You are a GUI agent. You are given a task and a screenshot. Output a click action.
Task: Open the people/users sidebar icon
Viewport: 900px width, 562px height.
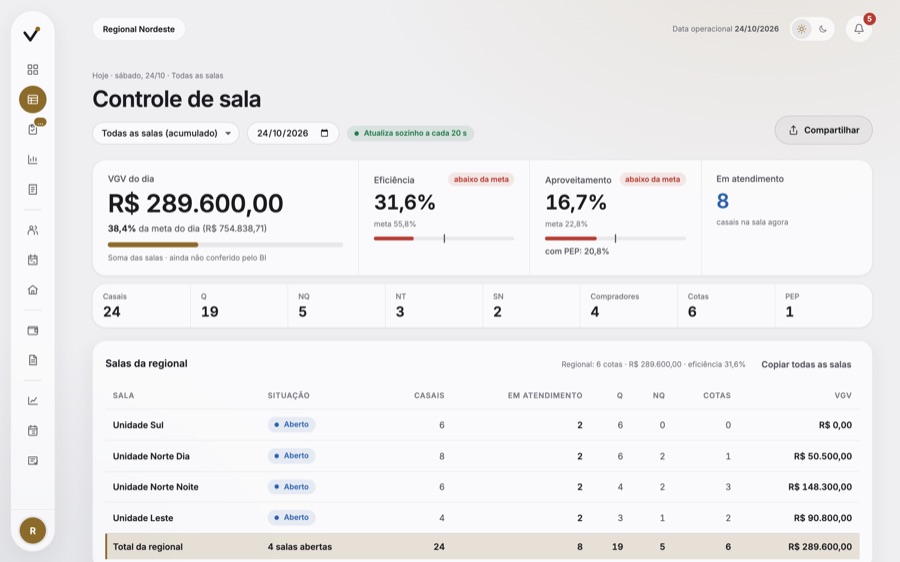pyautogui.click(x=33, y=230)
